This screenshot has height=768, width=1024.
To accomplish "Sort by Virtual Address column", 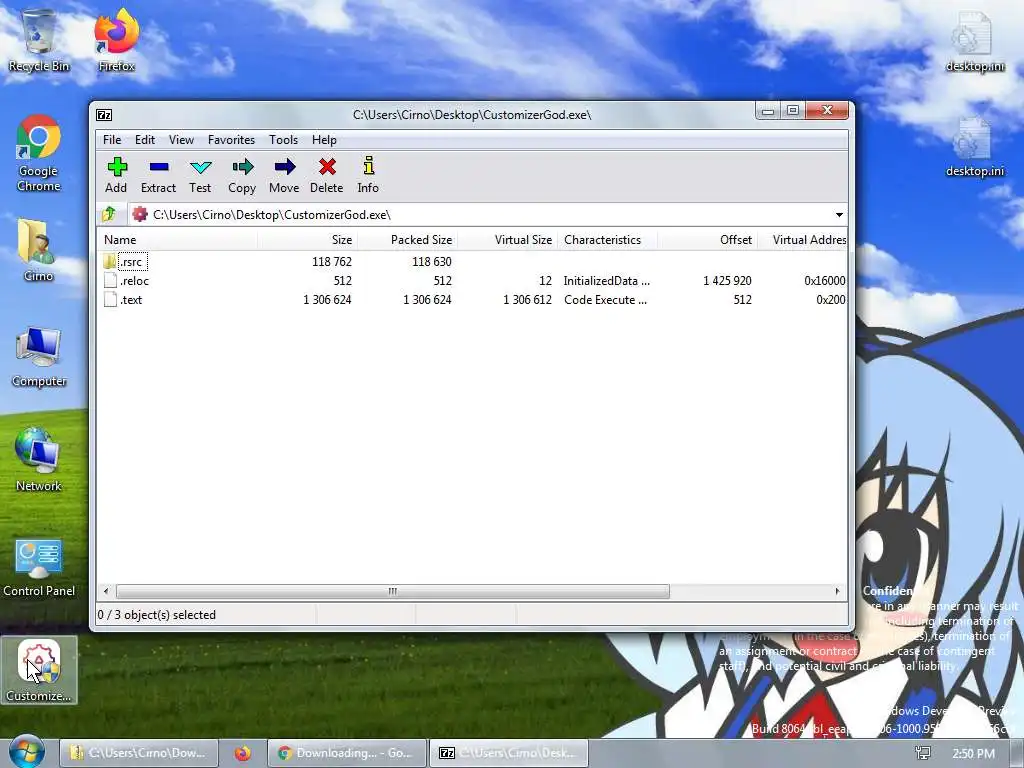I will click(x=803, y=240).
